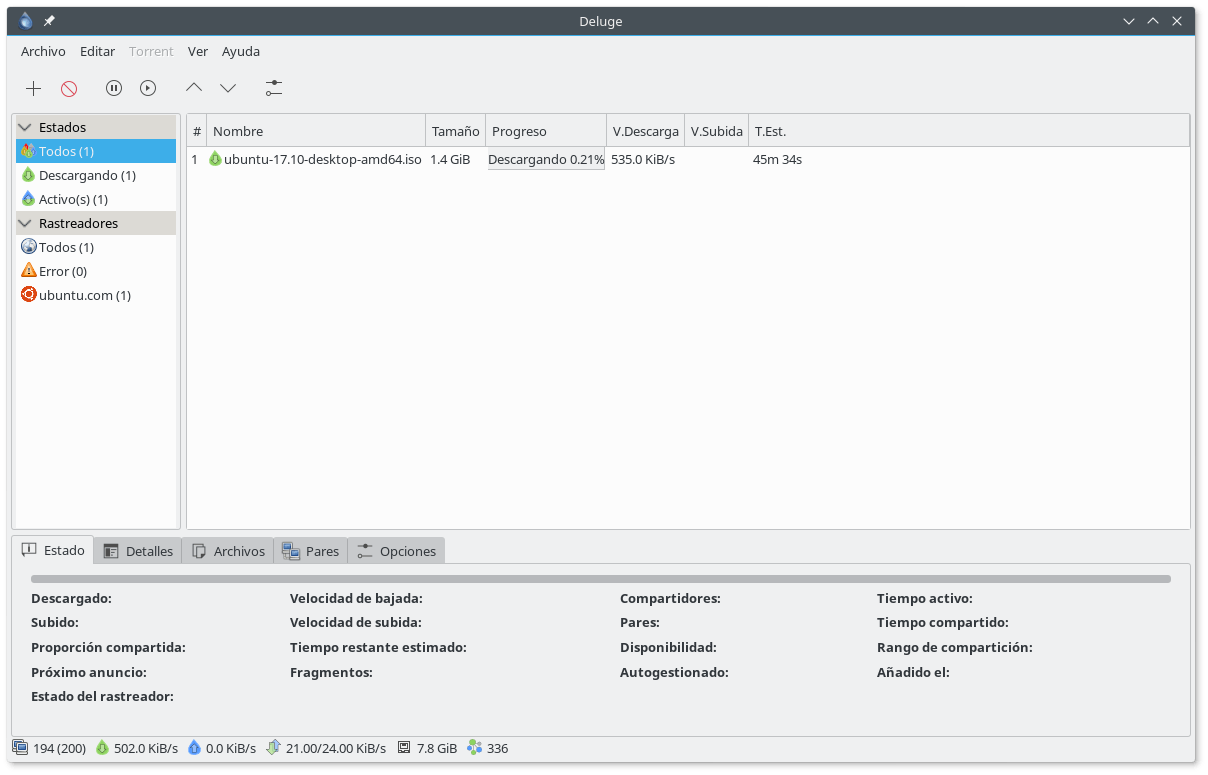Switch to the Estado tab

[x=53, y=550]
